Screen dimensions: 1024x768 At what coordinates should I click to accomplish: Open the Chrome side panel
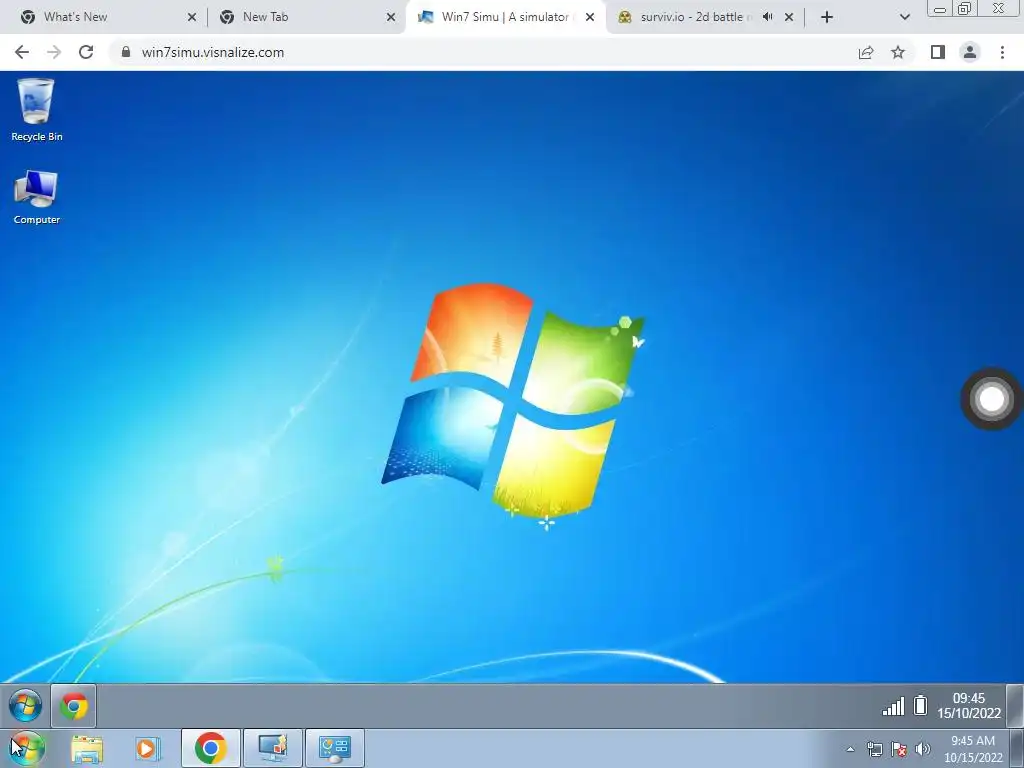938,52
